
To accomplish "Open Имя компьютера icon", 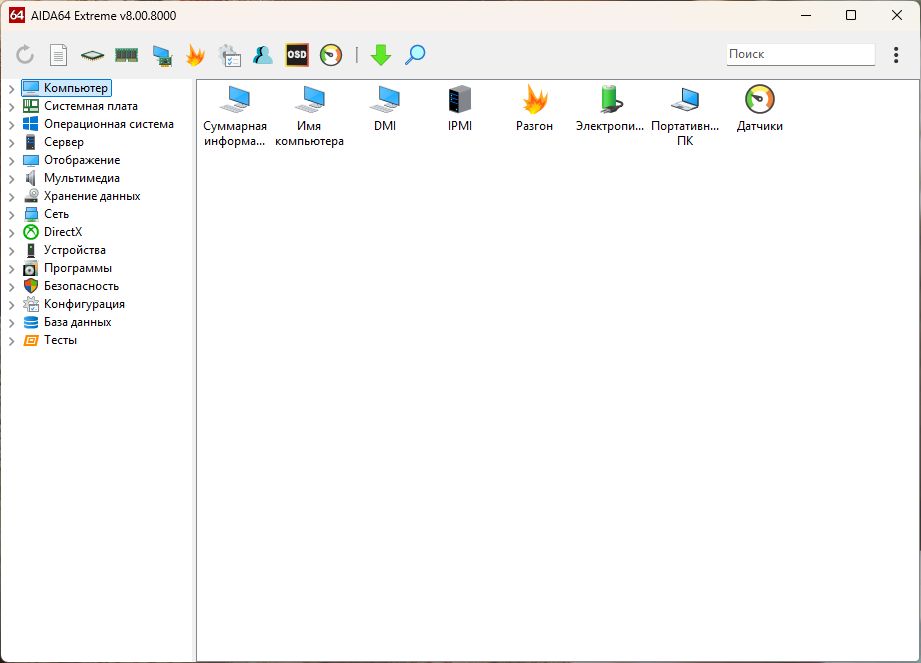I will point(310,116).
